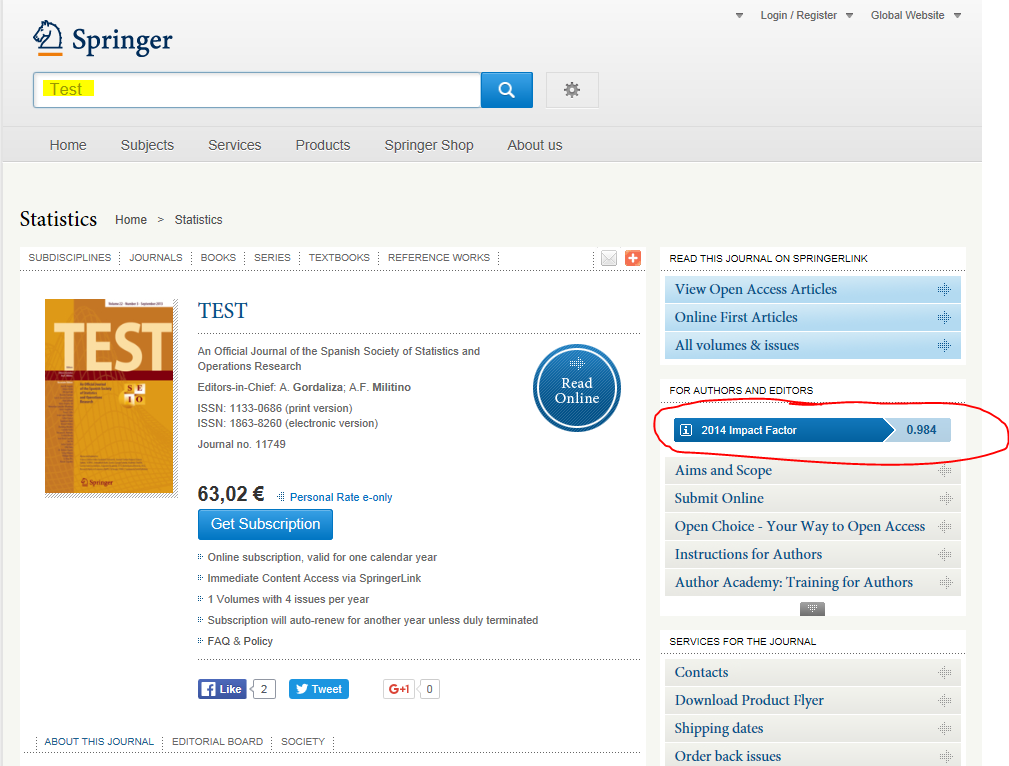Open the Springer Shop menu
Image resolution: width=1009 pixels, height=766 pixels.
(429, 145)
